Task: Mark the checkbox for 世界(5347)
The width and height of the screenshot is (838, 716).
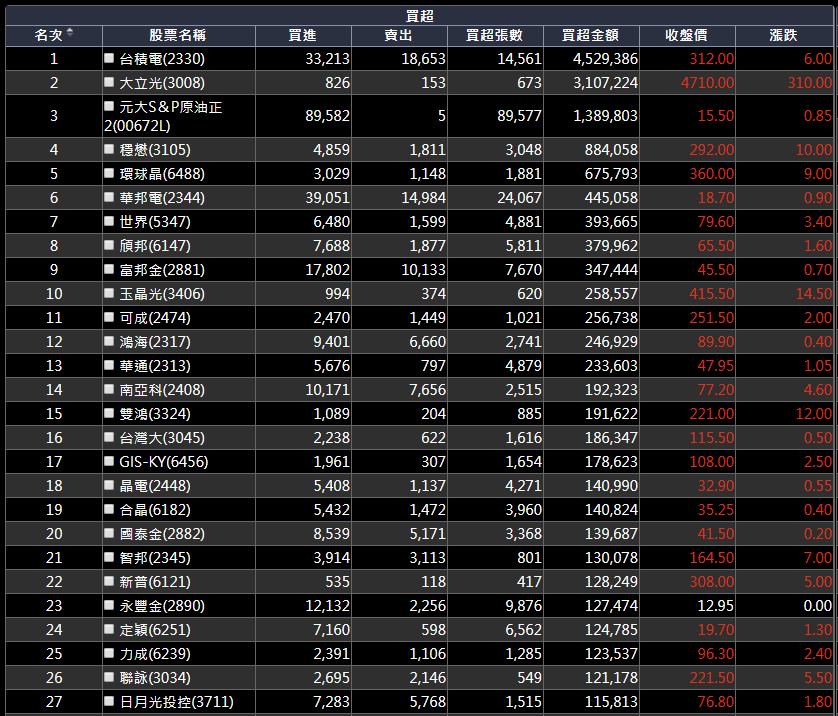Action: pyautogui.click(x=109, y=221)
